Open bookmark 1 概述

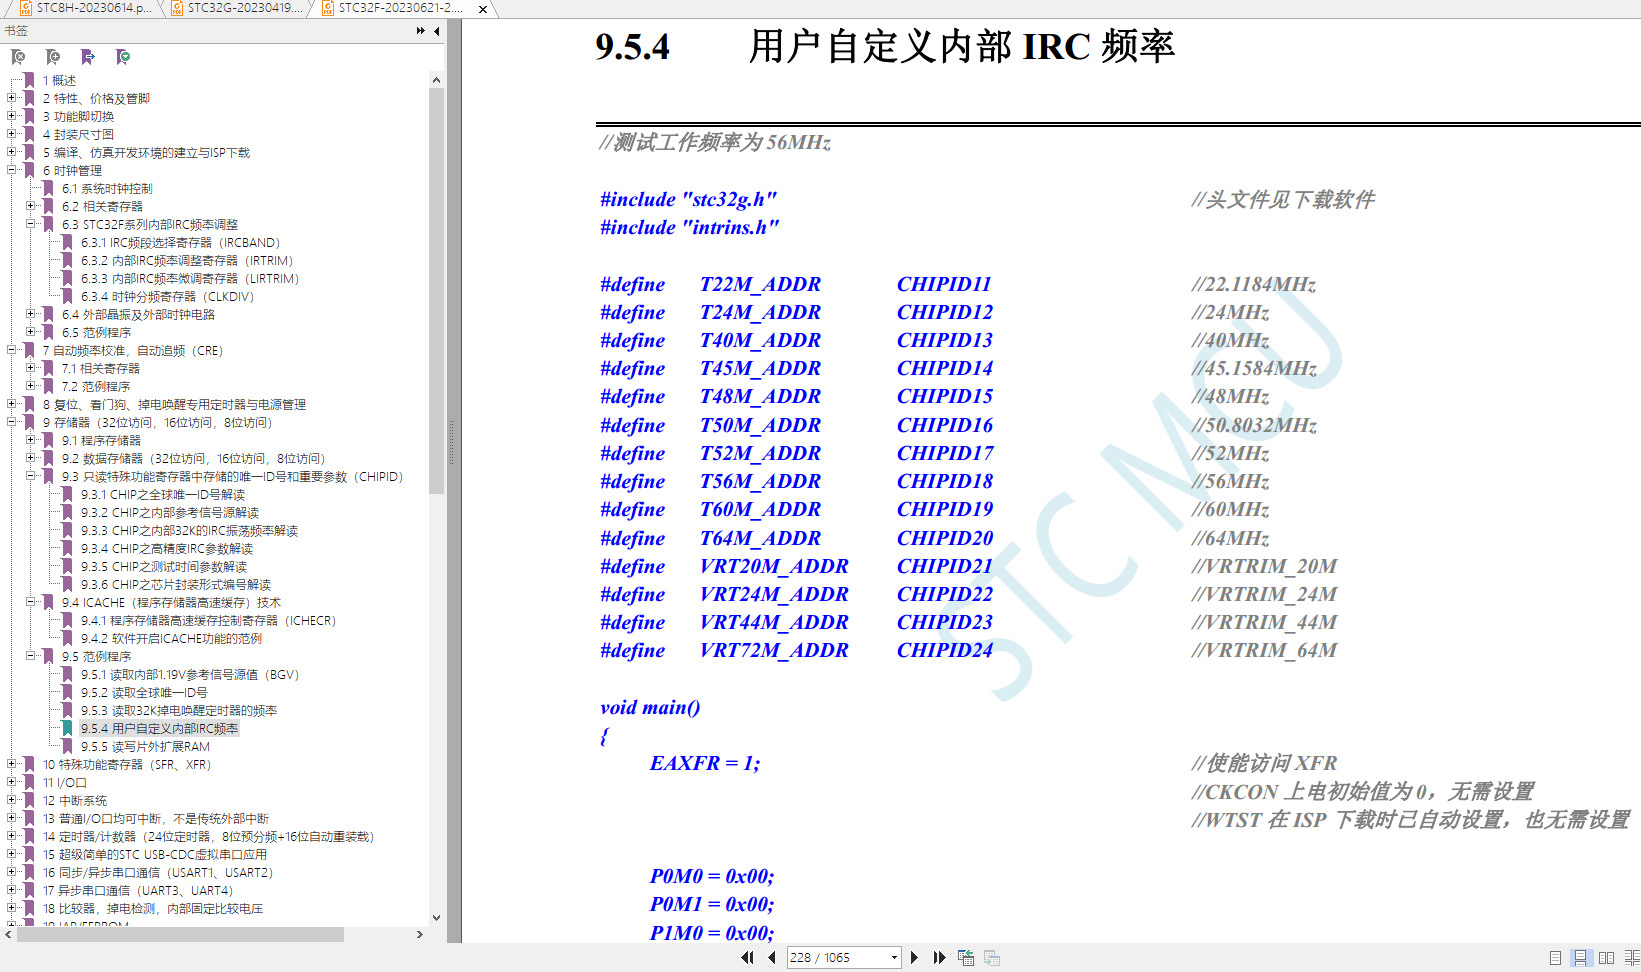point(59,80)
